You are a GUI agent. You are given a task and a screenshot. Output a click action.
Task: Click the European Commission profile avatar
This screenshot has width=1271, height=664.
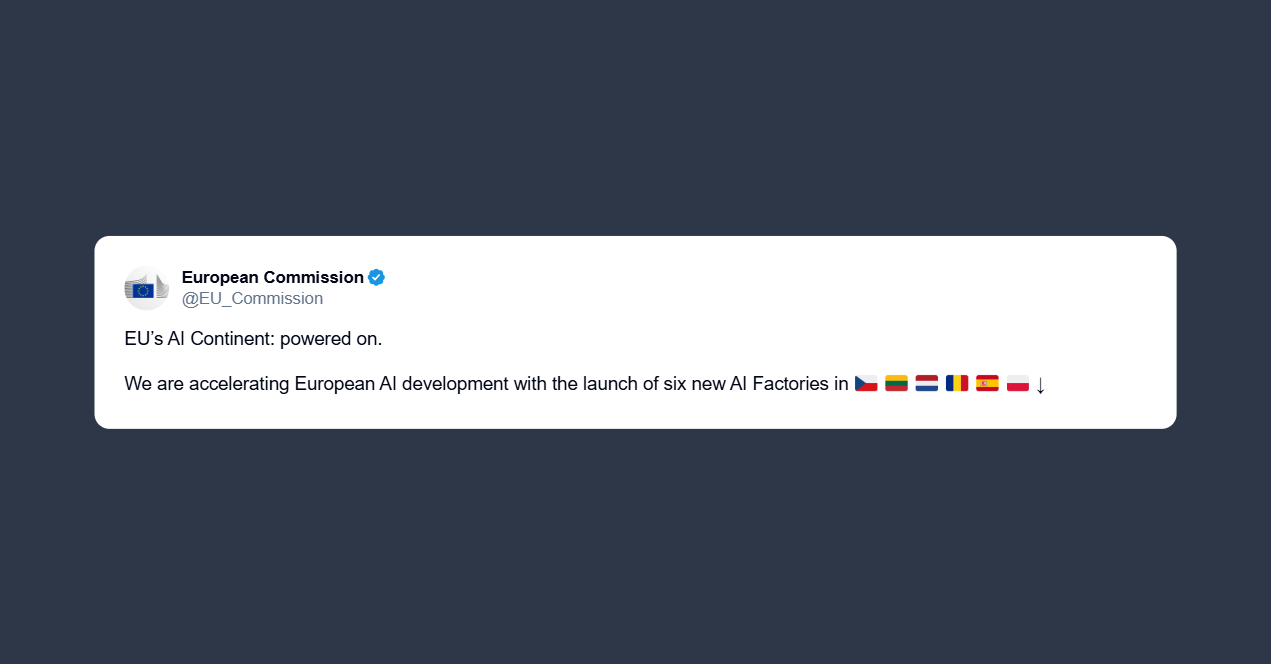pyautogui.click(x=146, y=288)
